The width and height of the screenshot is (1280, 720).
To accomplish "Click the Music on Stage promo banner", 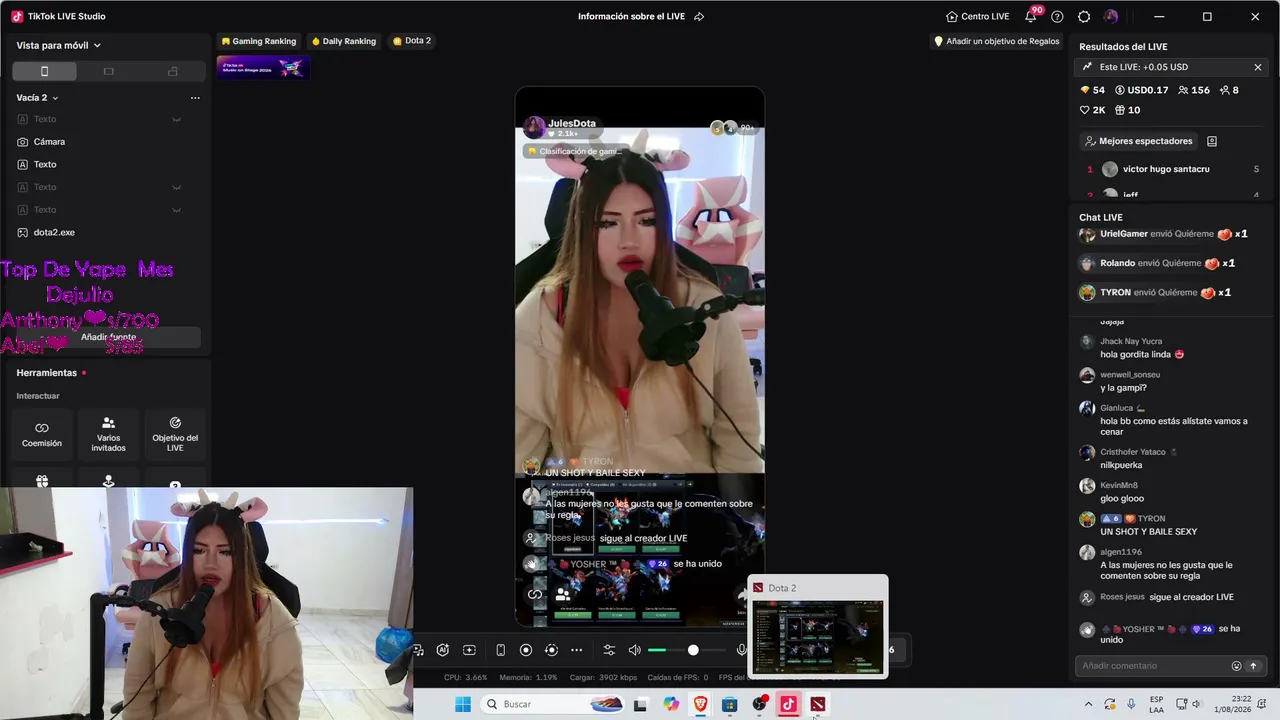I will click(x=263, y=67).
